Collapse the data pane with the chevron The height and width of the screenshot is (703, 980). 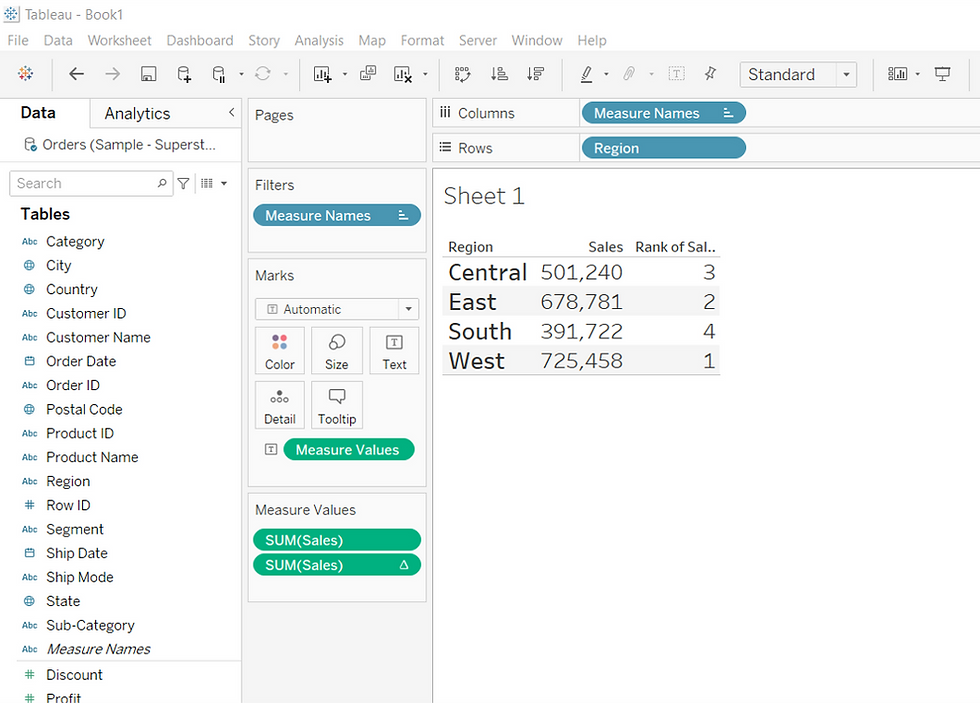click(x=231, y=112)
